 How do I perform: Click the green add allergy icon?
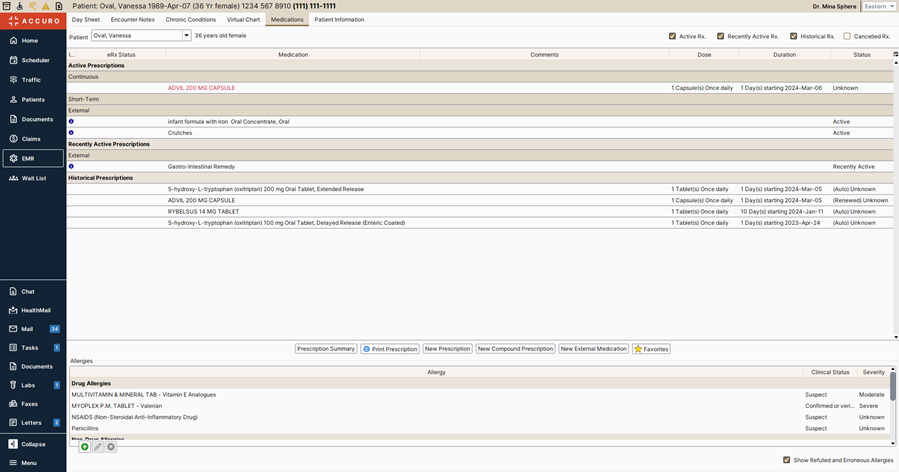coord(85,447)
